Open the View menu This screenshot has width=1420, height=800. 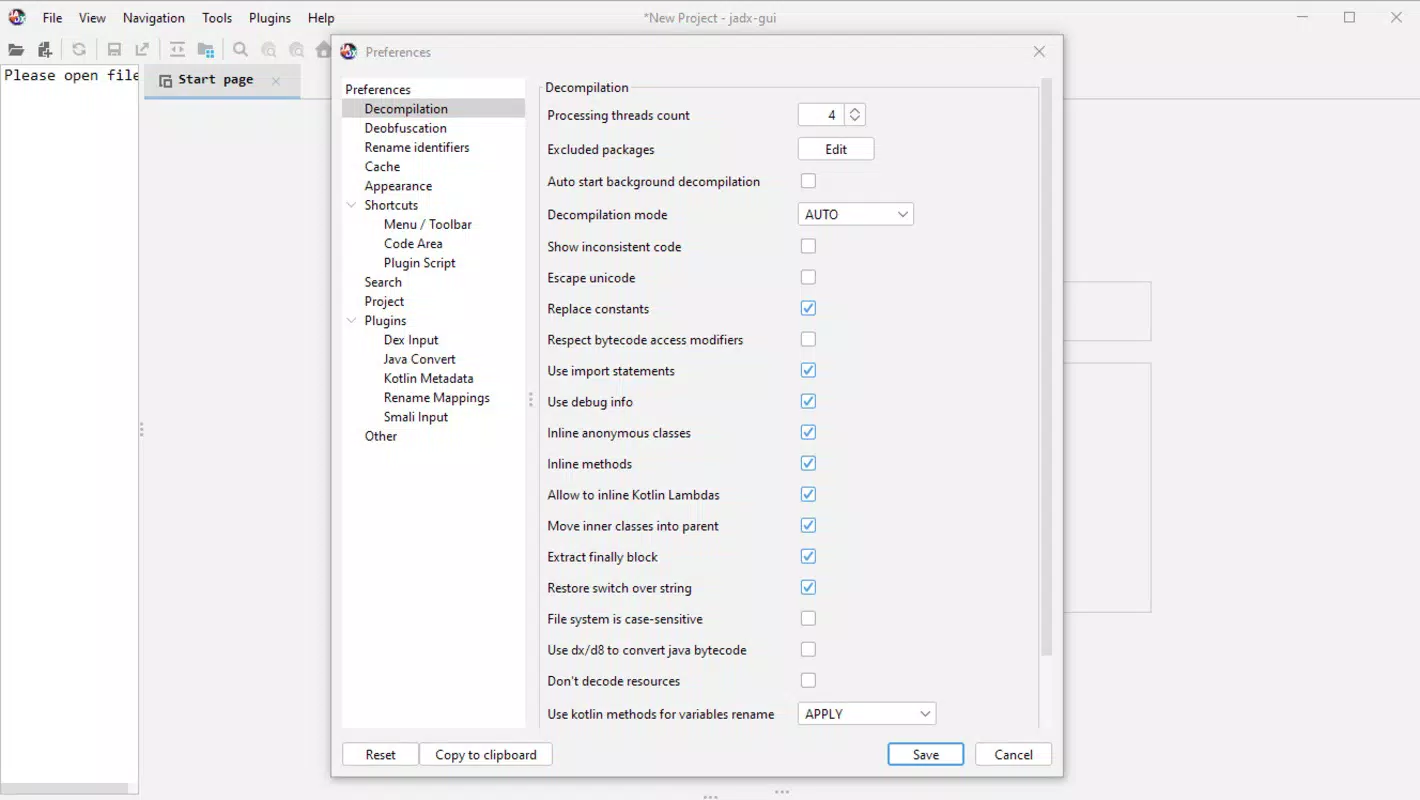(x=92, y=18)
